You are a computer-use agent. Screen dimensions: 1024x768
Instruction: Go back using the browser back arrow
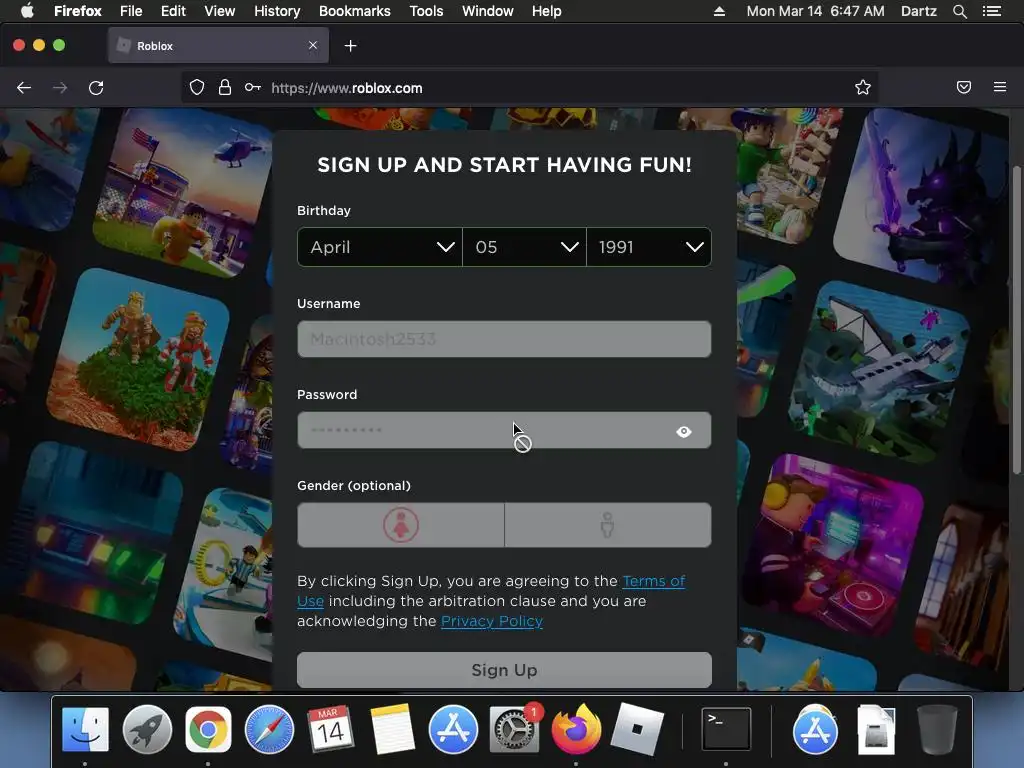(x=24, y=88)
